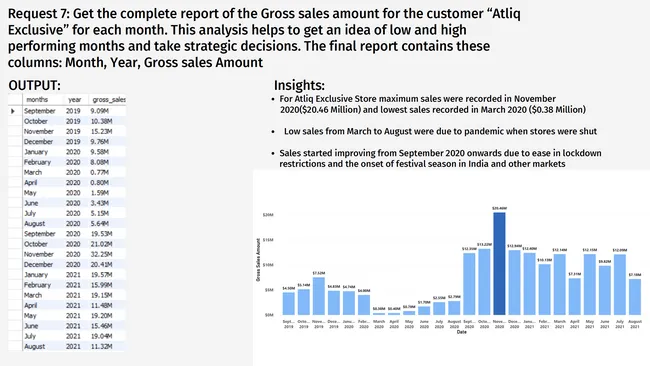
Task: Click the '0.77M' gross sales cell
Action: tap(99, 172)
